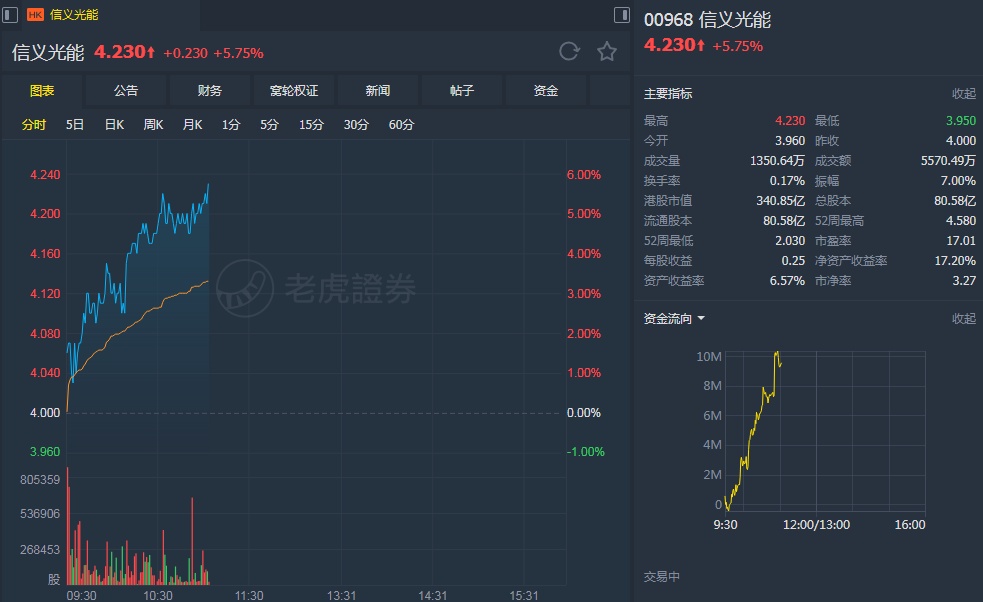983x602 pixels.
Task: Select the 分时 chart period
Action: click(34, 125)
